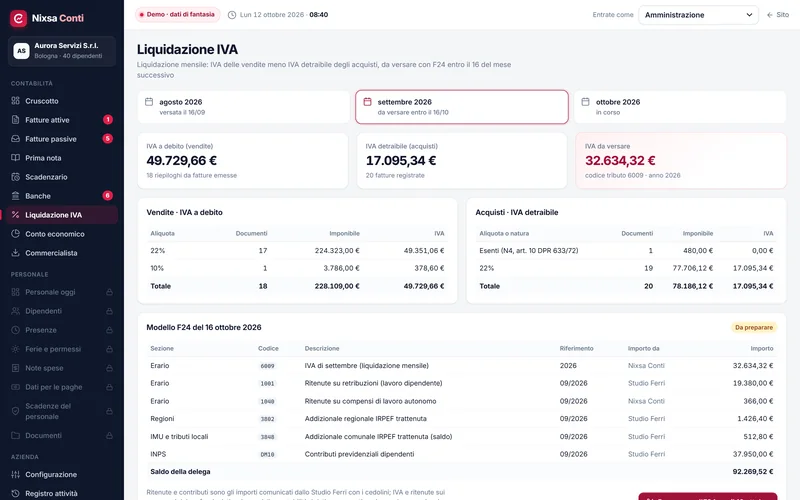The width and height of the screenshot is (800, 500).
Task: Click lock icon beside Ferie e permessi
Action: [109, 349]
